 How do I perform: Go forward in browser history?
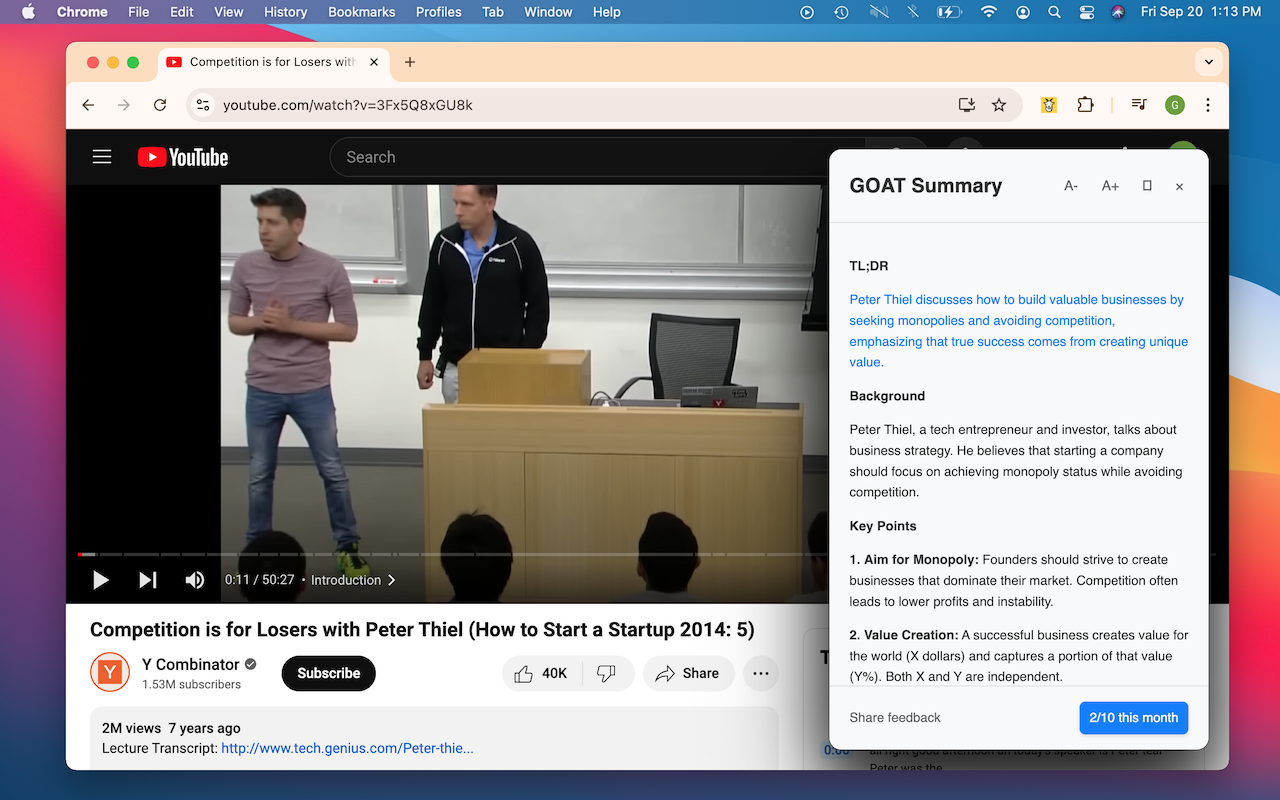124,105
